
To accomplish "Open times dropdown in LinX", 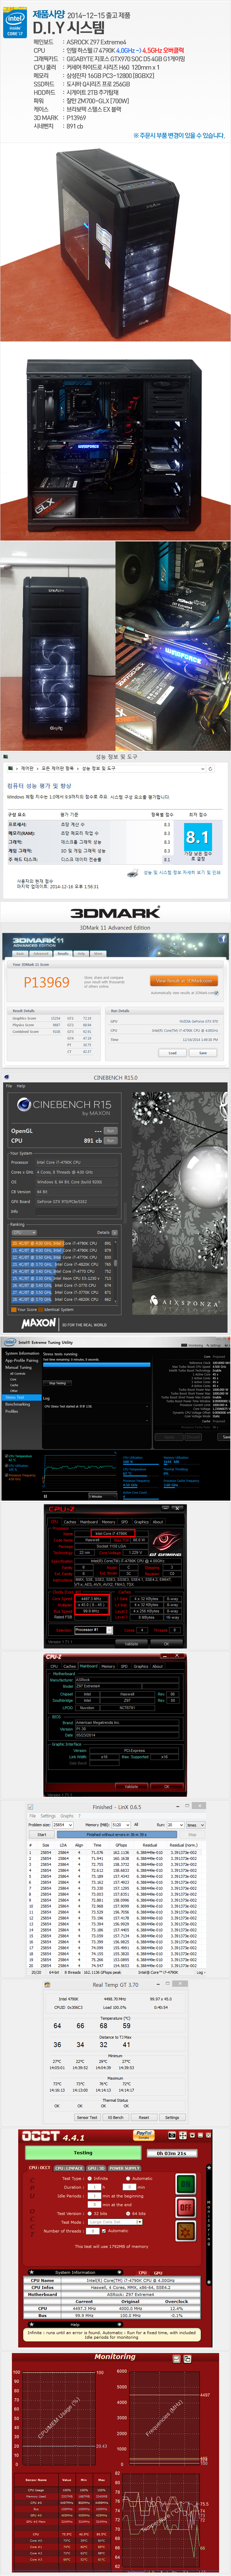I will click(x=197, y=1824).
